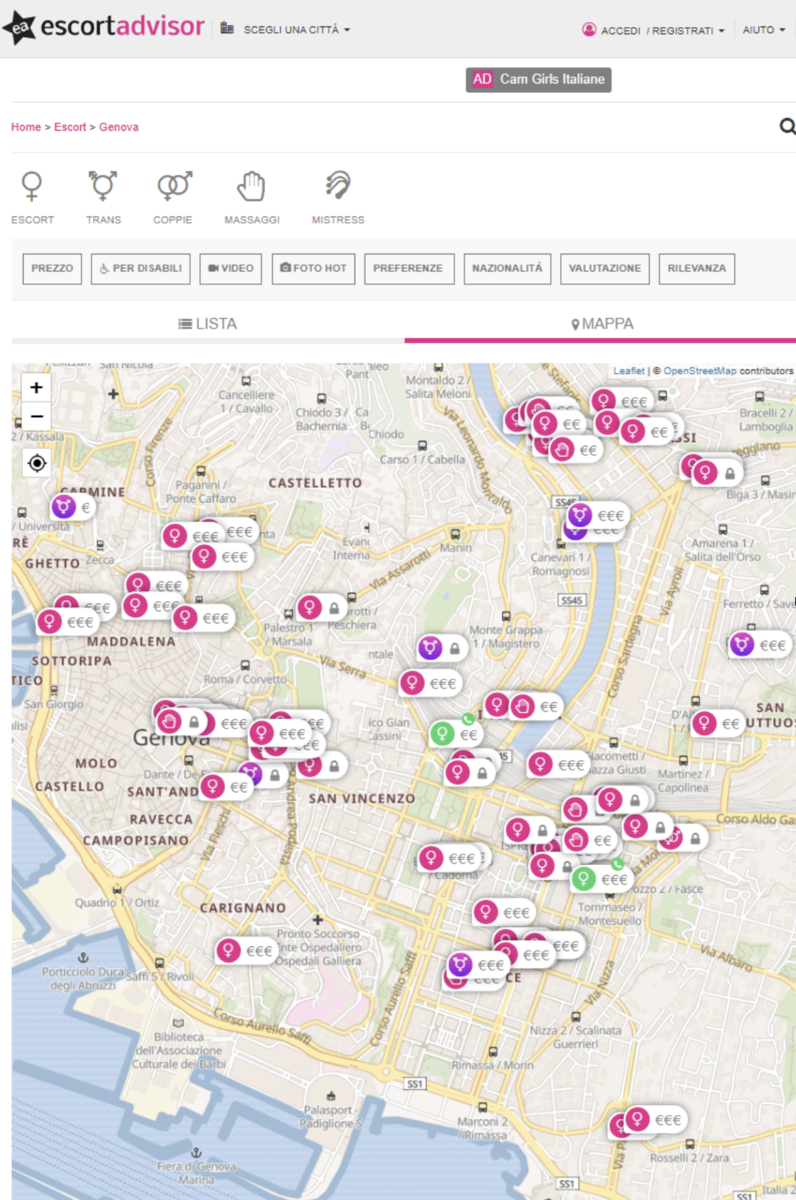Open the OpenStreetMap attribution link
This screenshot has height=1200, width=796.
pyautogui.click(x=699, y=371)
